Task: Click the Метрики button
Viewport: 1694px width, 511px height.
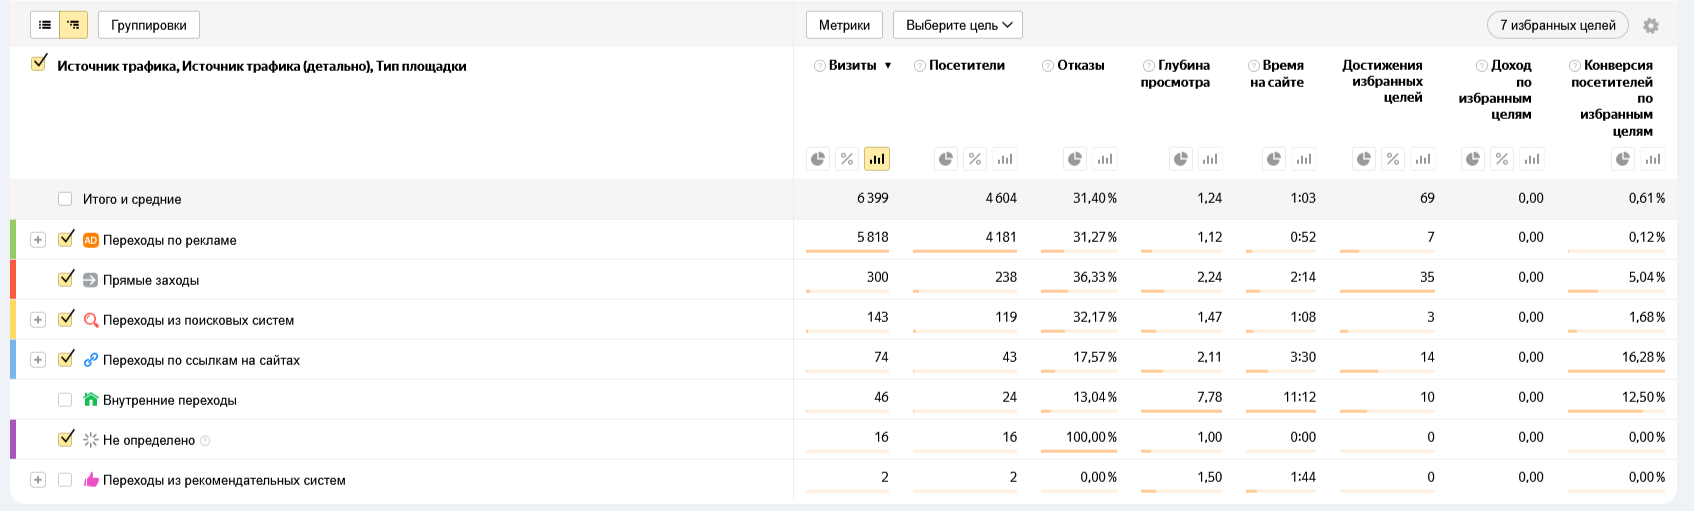Action: click(844, 25)
